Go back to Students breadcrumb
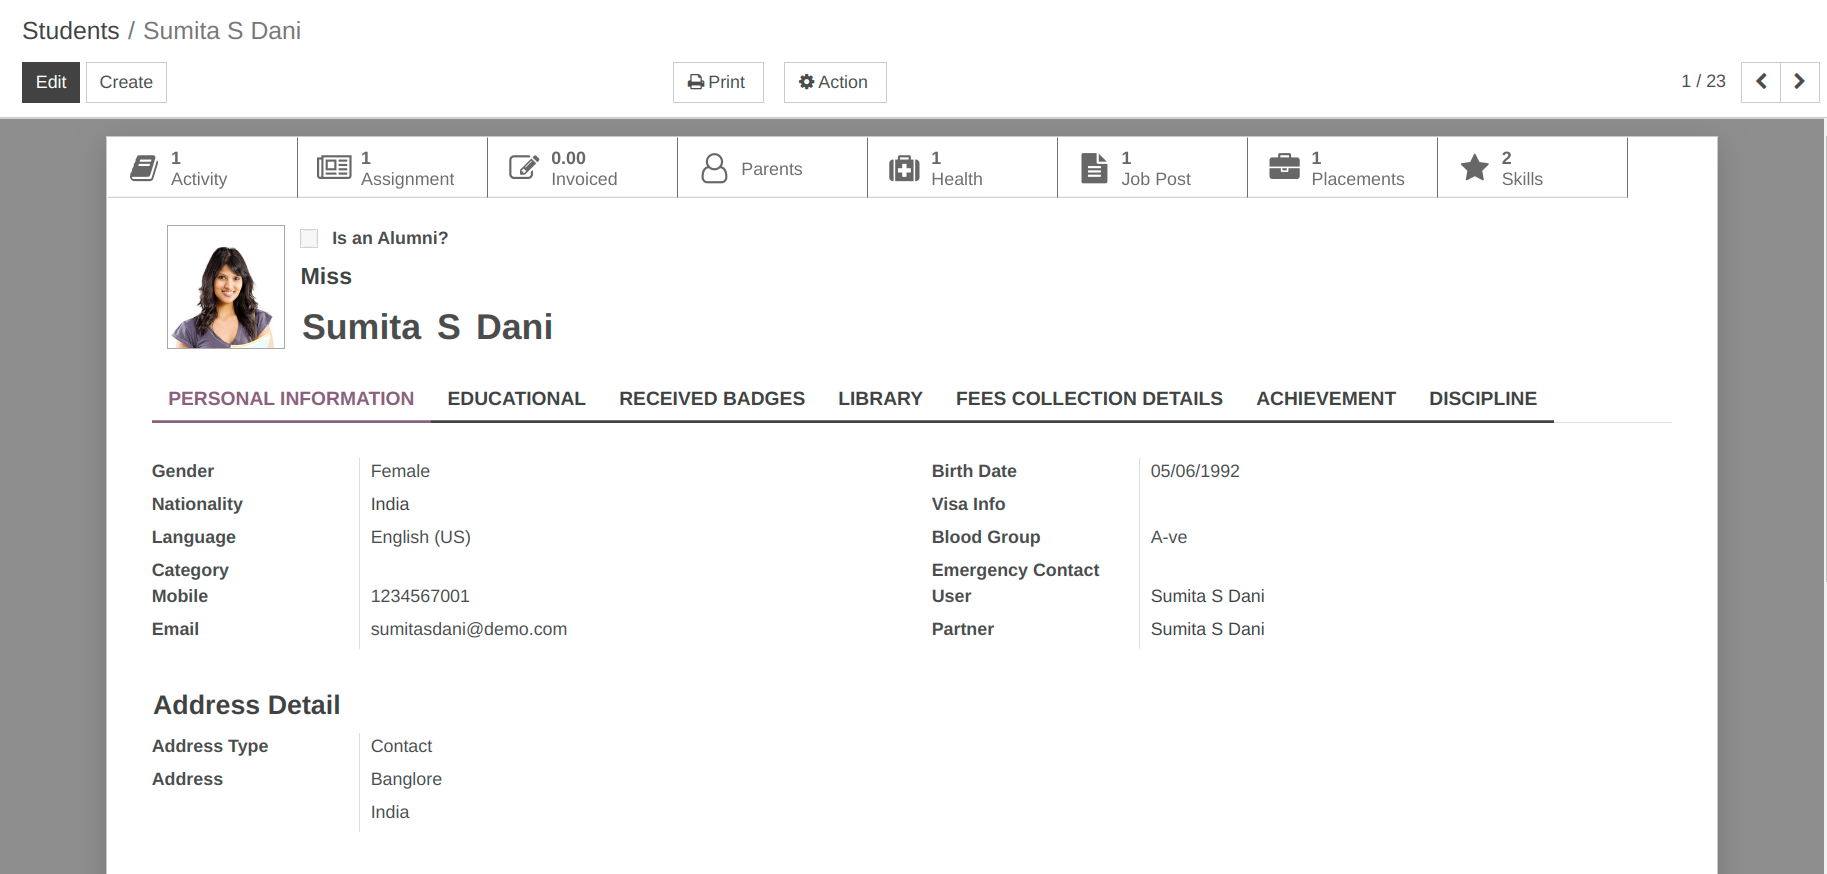This screenshot has height=874, width=1827. [x=71, y=31]
